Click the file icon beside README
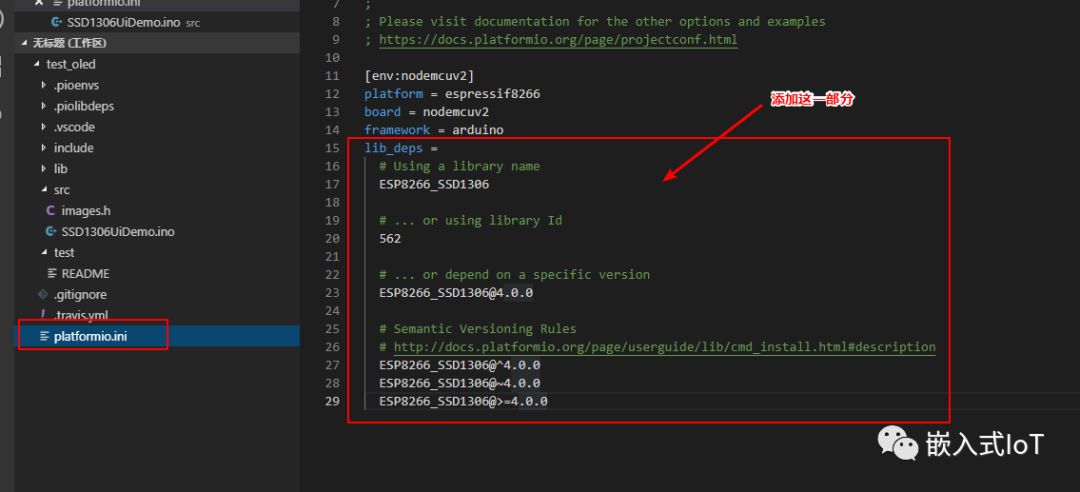The width and height of the screenshot is (1080, 492). tap(52, 273)
